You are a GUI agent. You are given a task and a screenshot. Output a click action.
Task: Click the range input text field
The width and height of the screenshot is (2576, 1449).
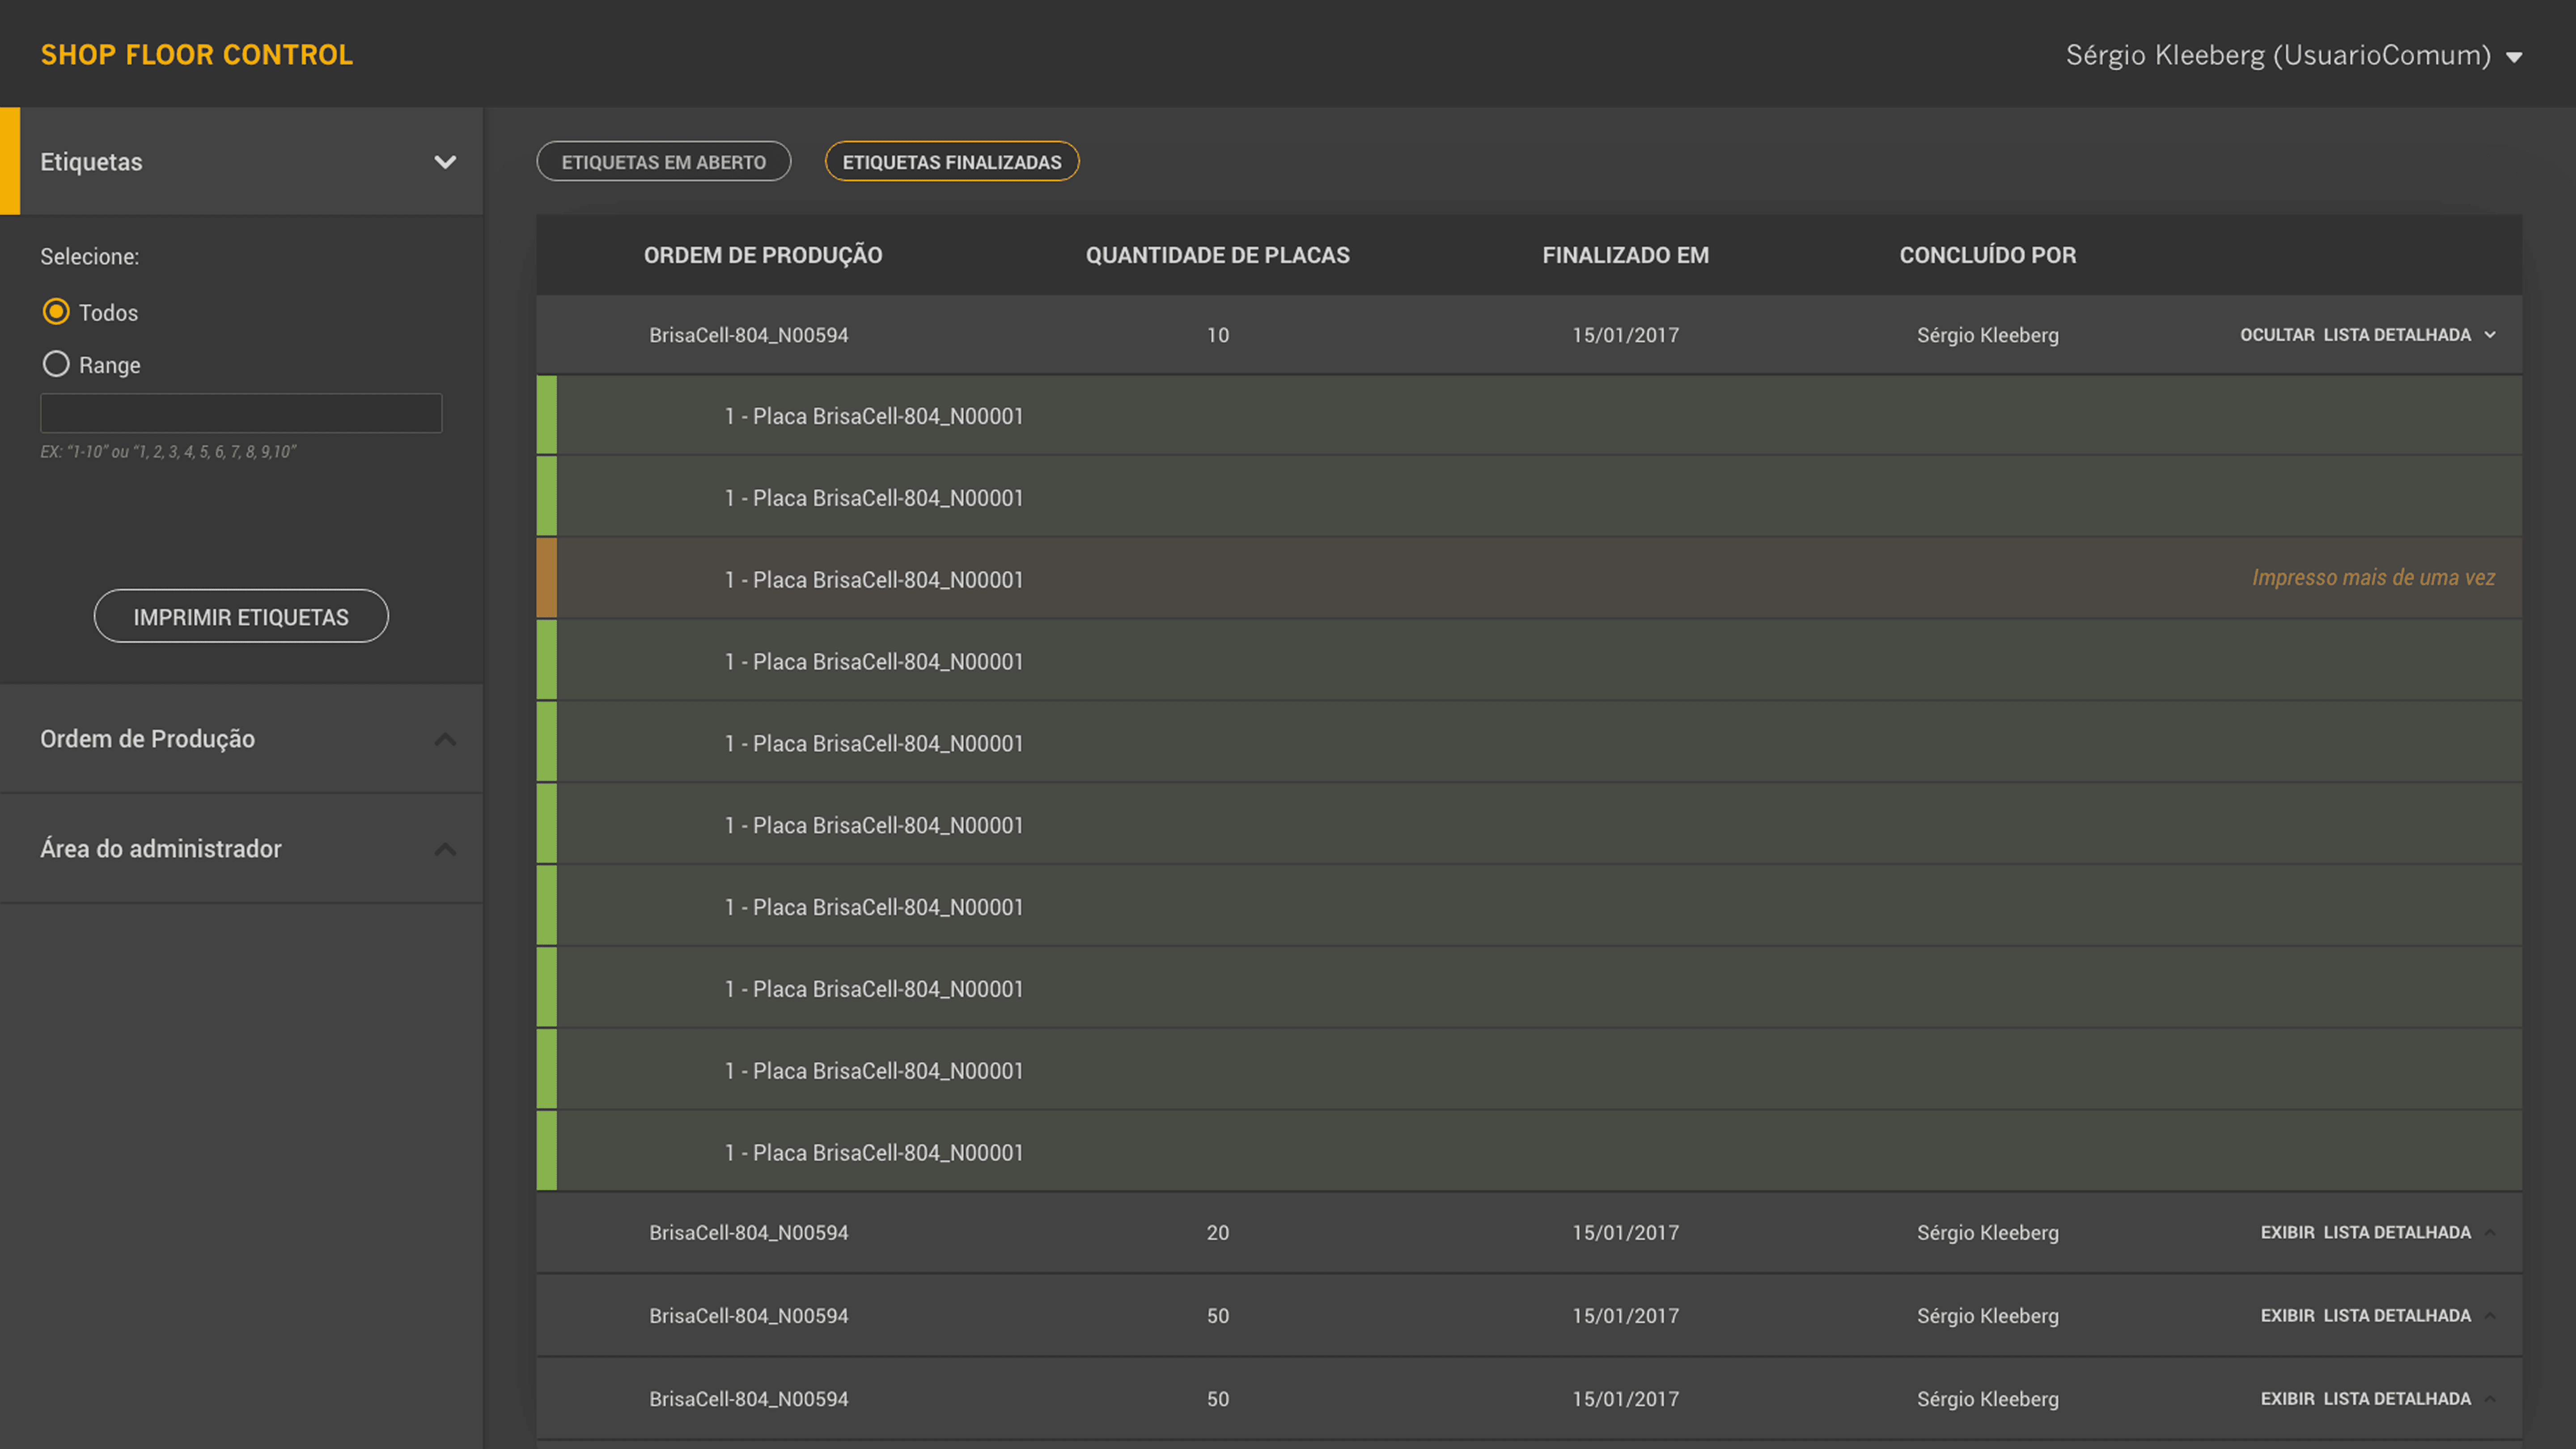pos(241,413)
